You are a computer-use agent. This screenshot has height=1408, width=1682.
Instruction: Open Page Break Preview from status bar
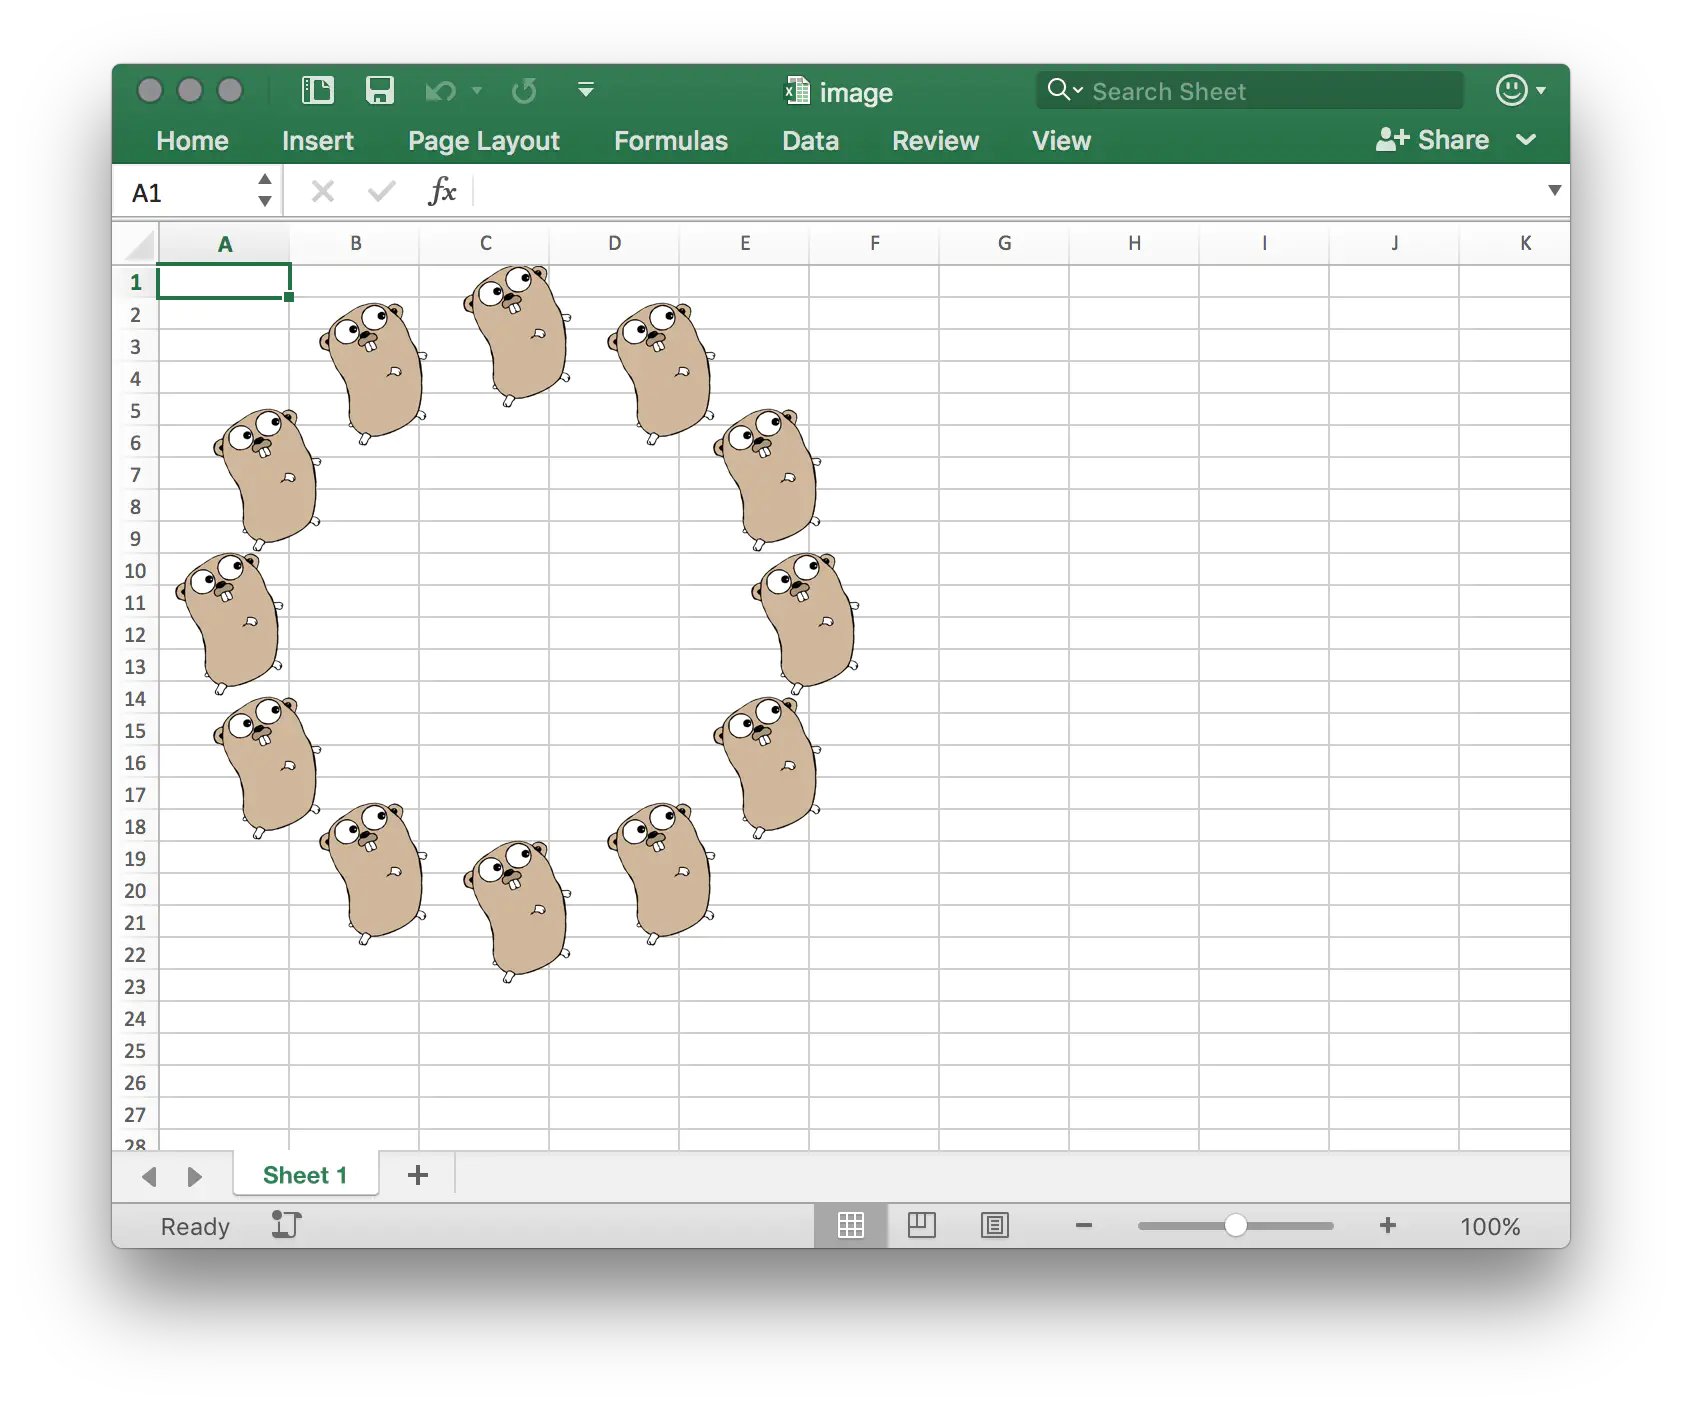tap(994, 1226)
